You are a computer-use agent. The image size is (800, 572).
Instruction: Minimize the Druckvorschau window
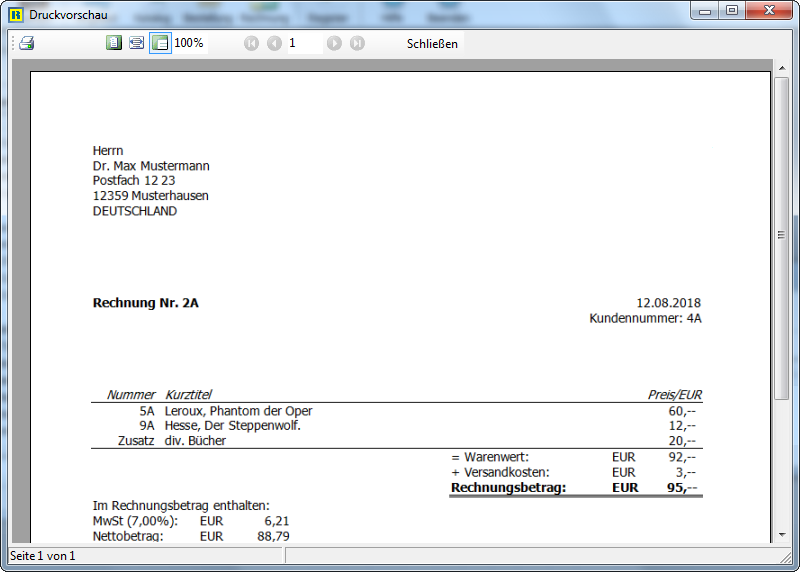tap(706, 11)
